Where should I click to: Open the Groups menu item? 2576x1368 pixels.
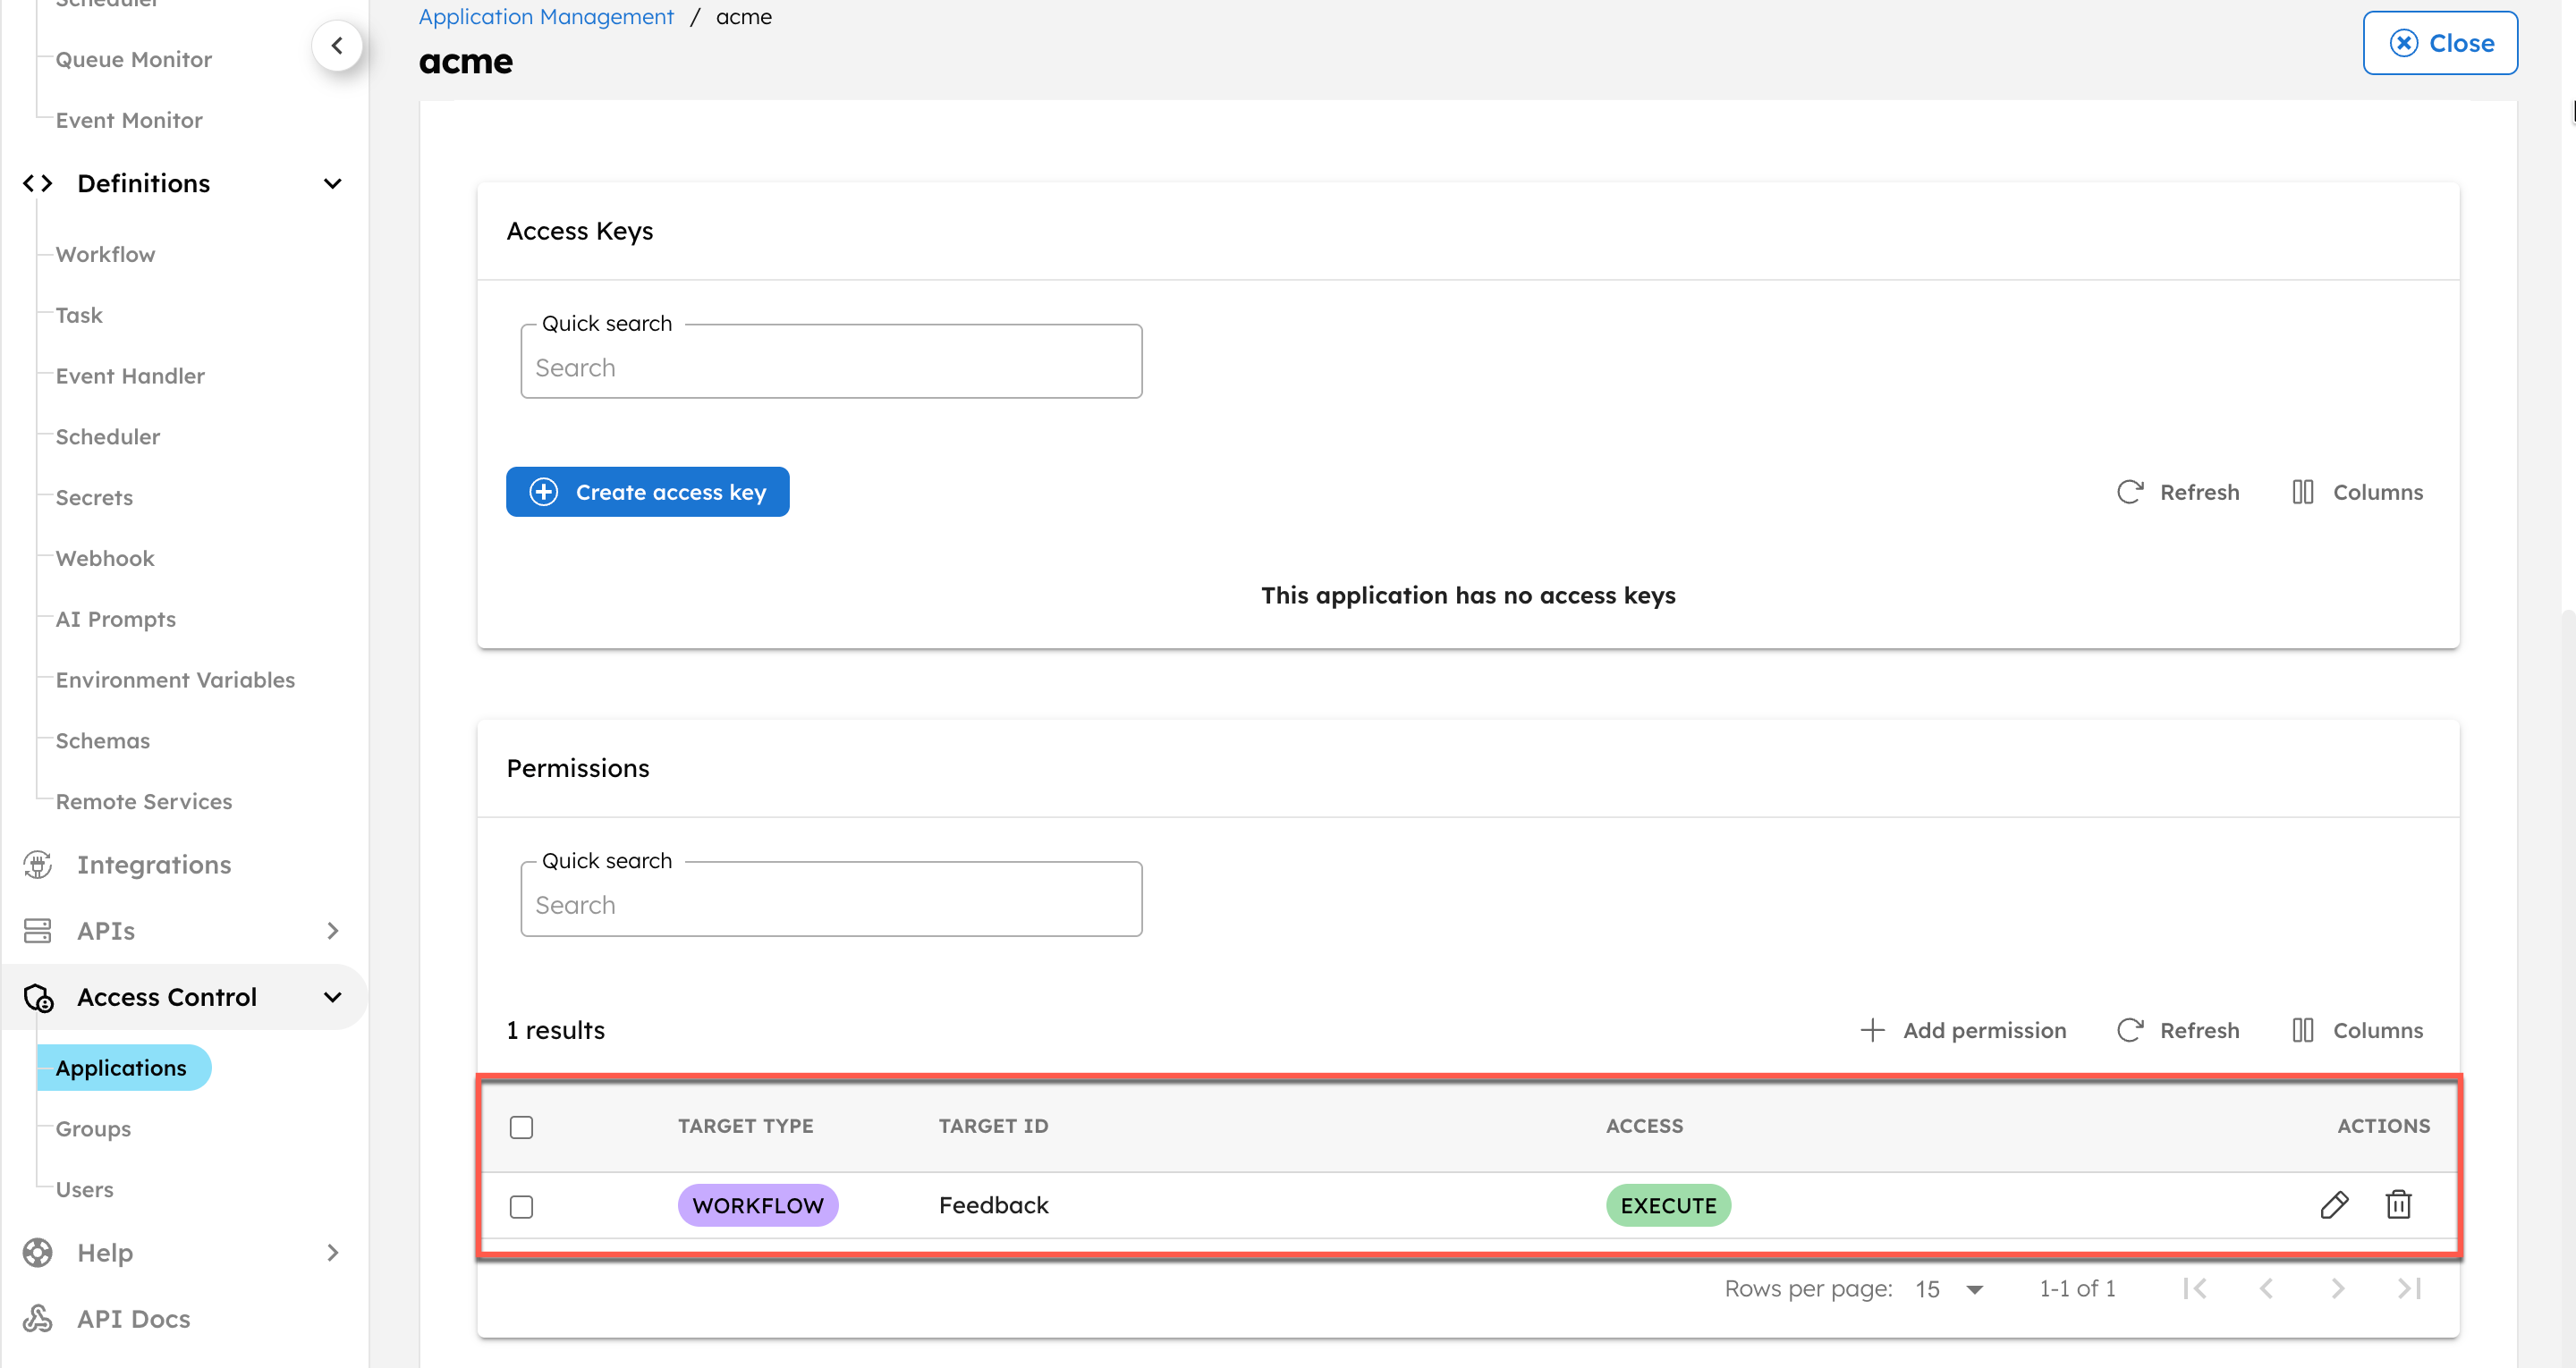(x=93, y=1128)
